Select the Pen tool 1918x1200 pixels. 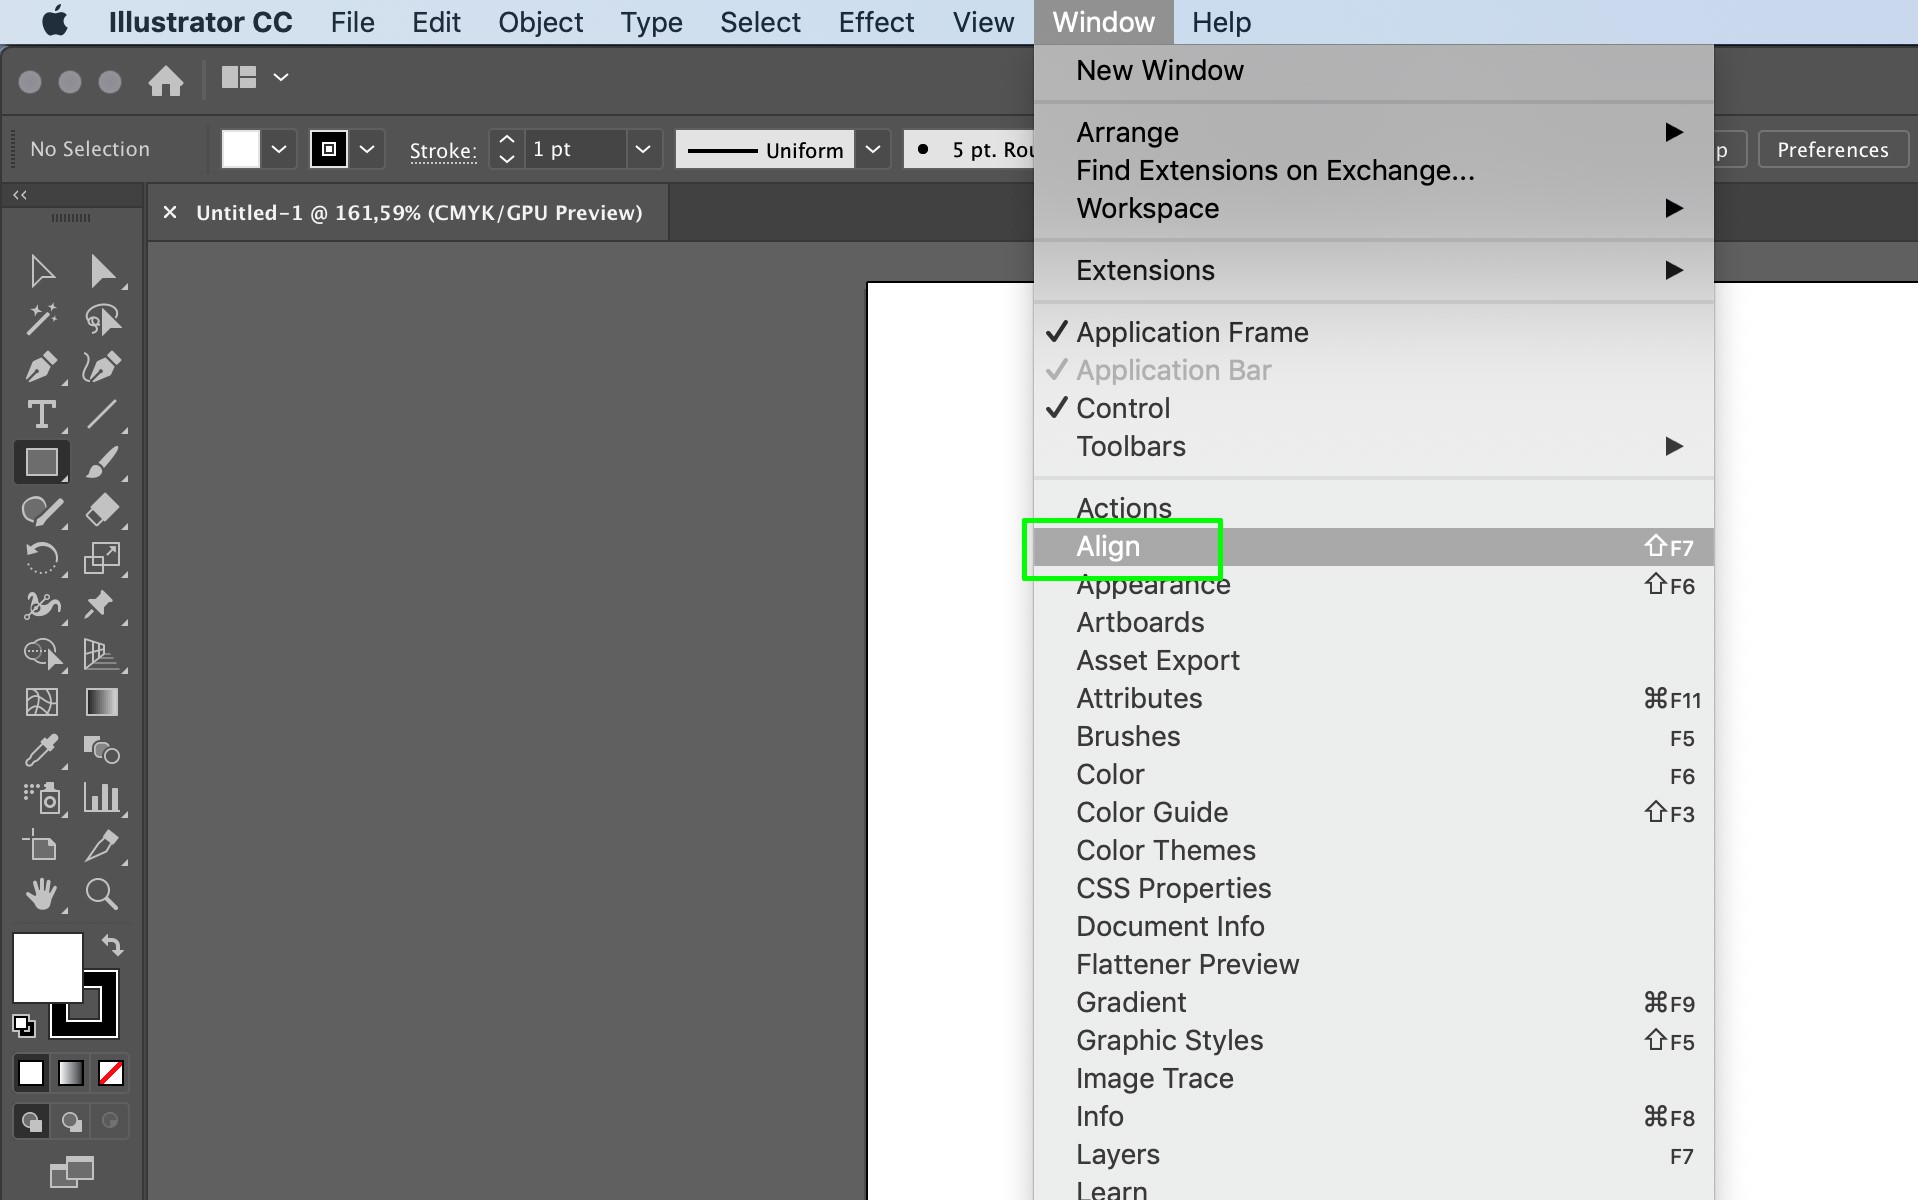click(41, 367)
